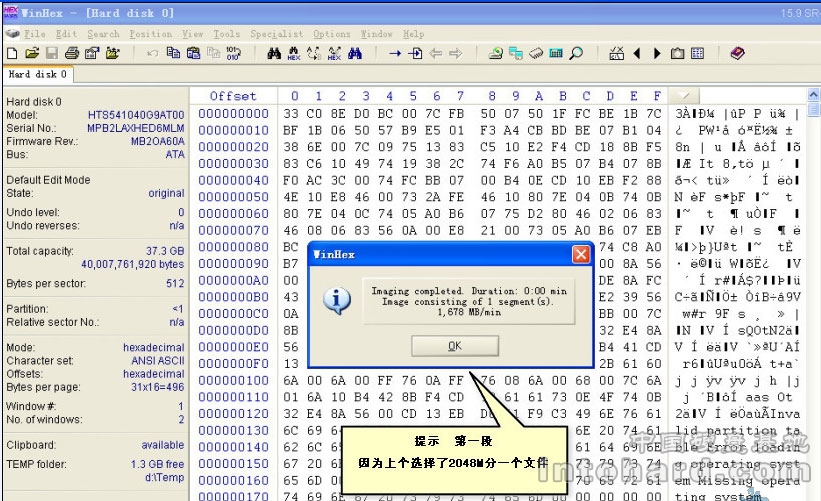Click the Replace text icon
This screenshot has height=501, width=821.
pyautogui.click(x=314, y=53)
